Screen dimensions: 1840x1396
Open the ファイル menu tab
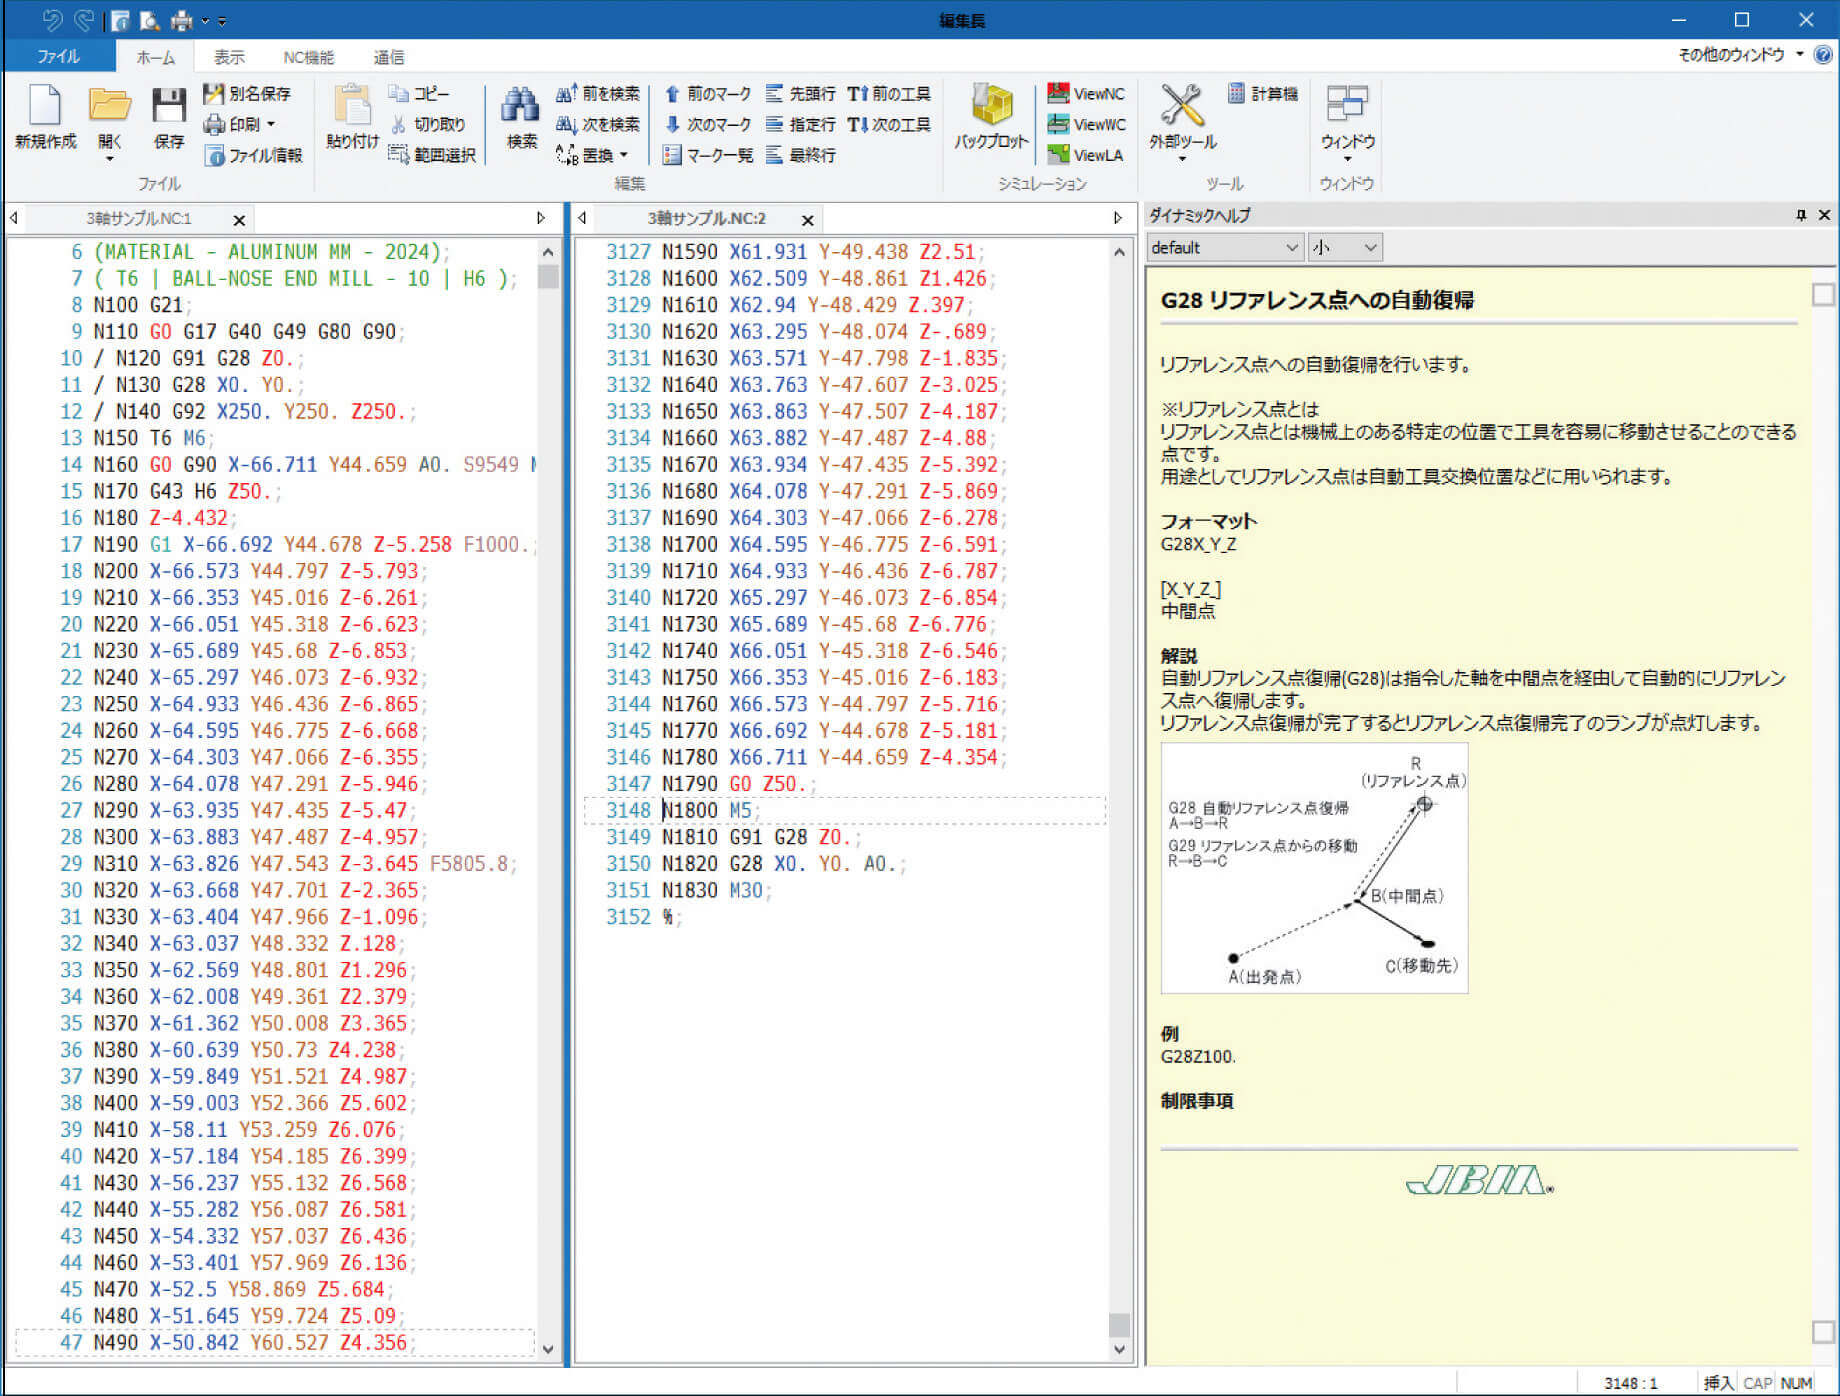coord(58,57)
